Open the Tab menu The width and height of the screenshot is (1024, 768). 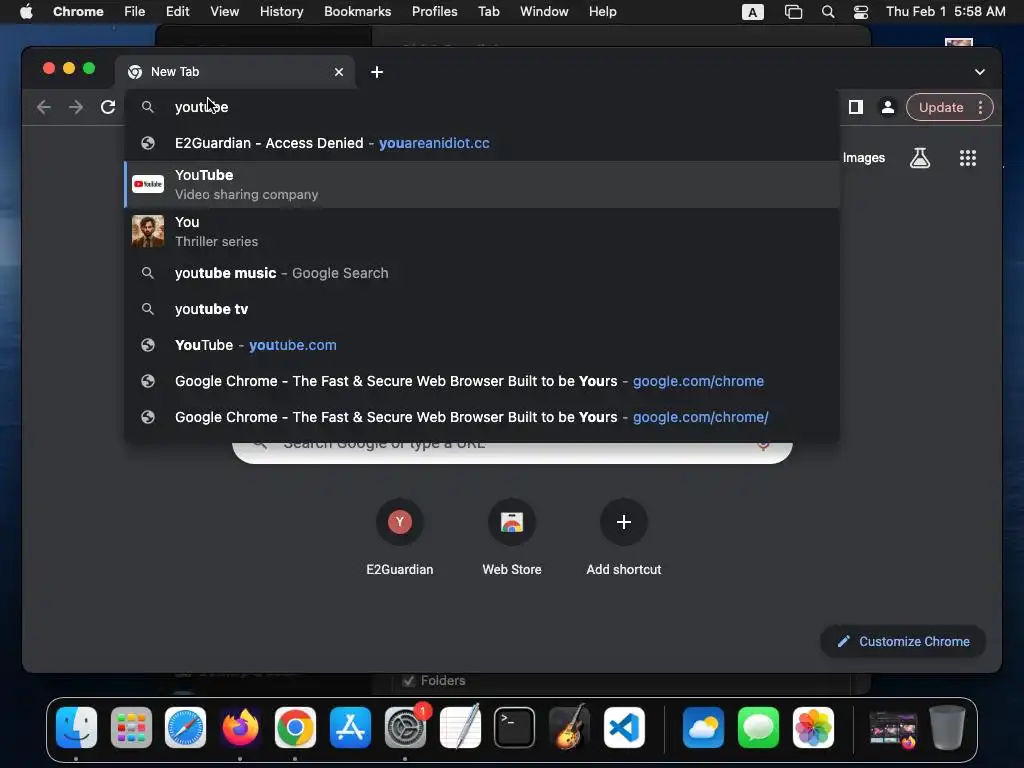(488, 11)
